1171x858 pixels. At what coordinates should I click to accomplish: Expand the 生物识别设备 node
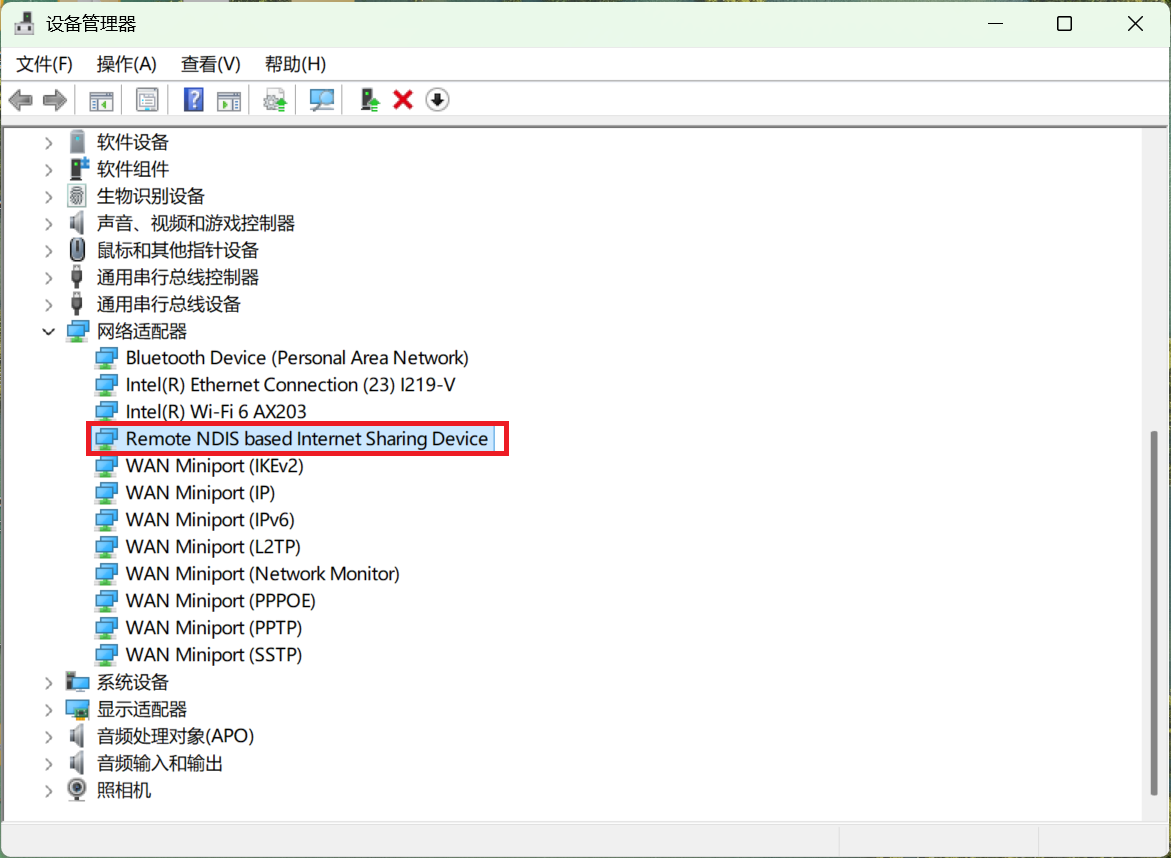(x=49, y=196)
